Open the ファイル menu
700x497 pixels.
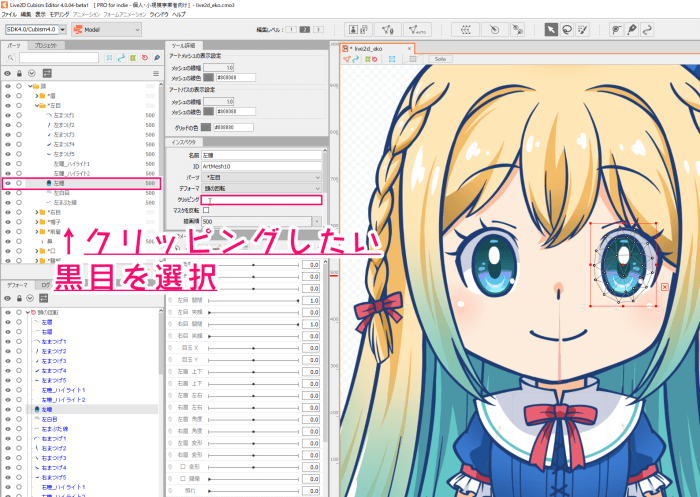click(x=8, y=14)
